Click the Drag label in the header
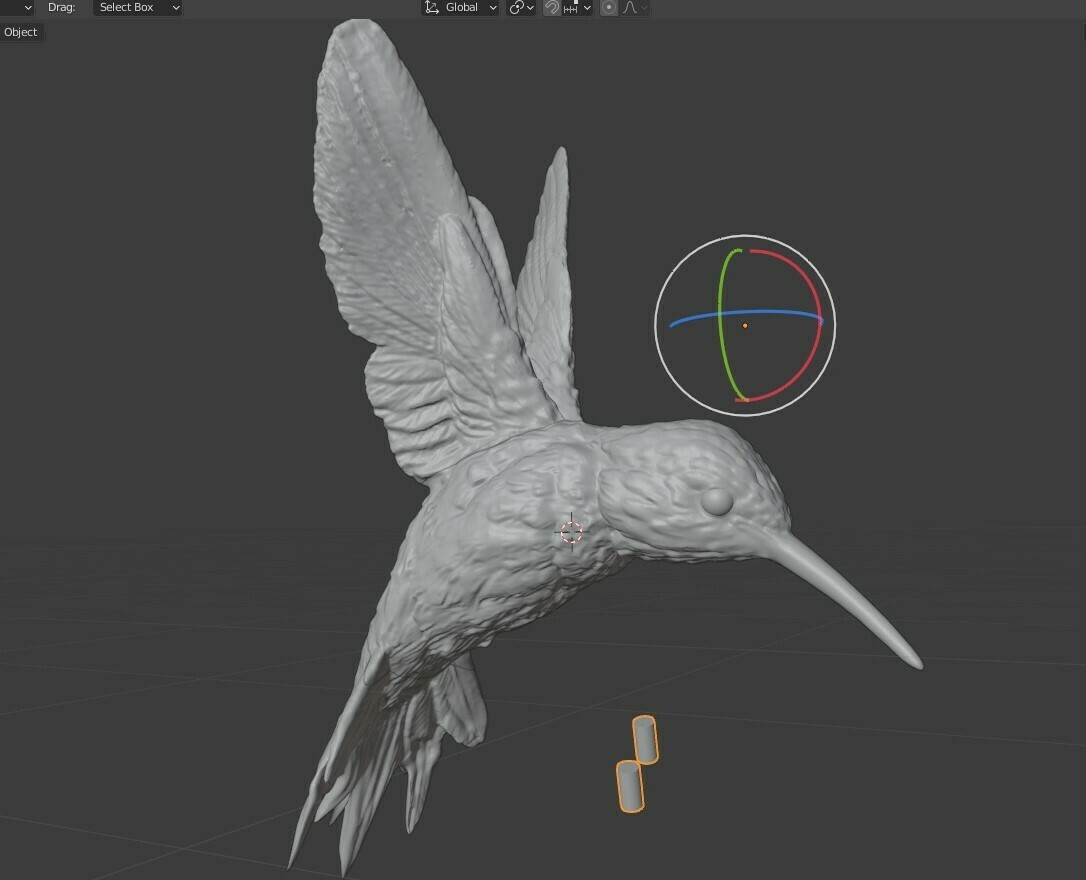The height and width of the screenshot is (880, 1086). 62,8
